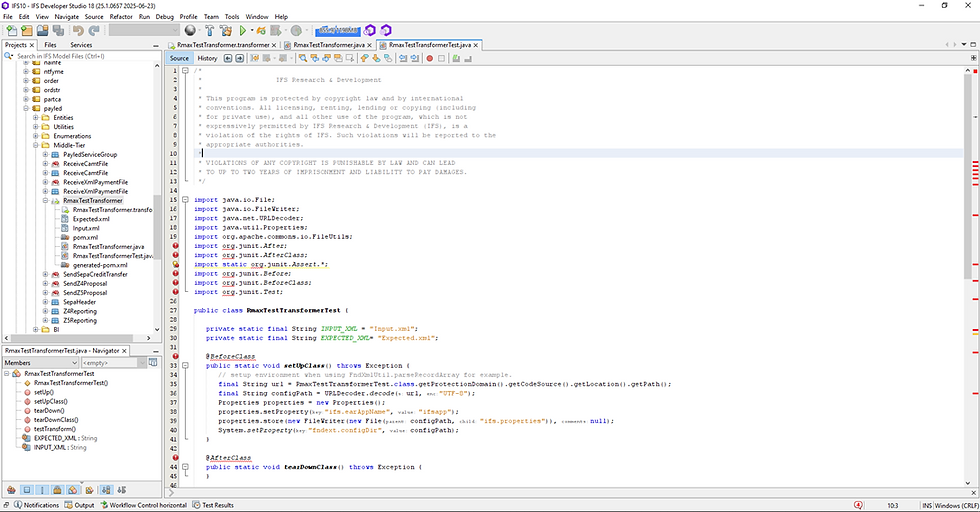Viewport: 980px width, 512px height.
Task: Click the first purple hexagon toolbar icon
Action: click(370, 30)
